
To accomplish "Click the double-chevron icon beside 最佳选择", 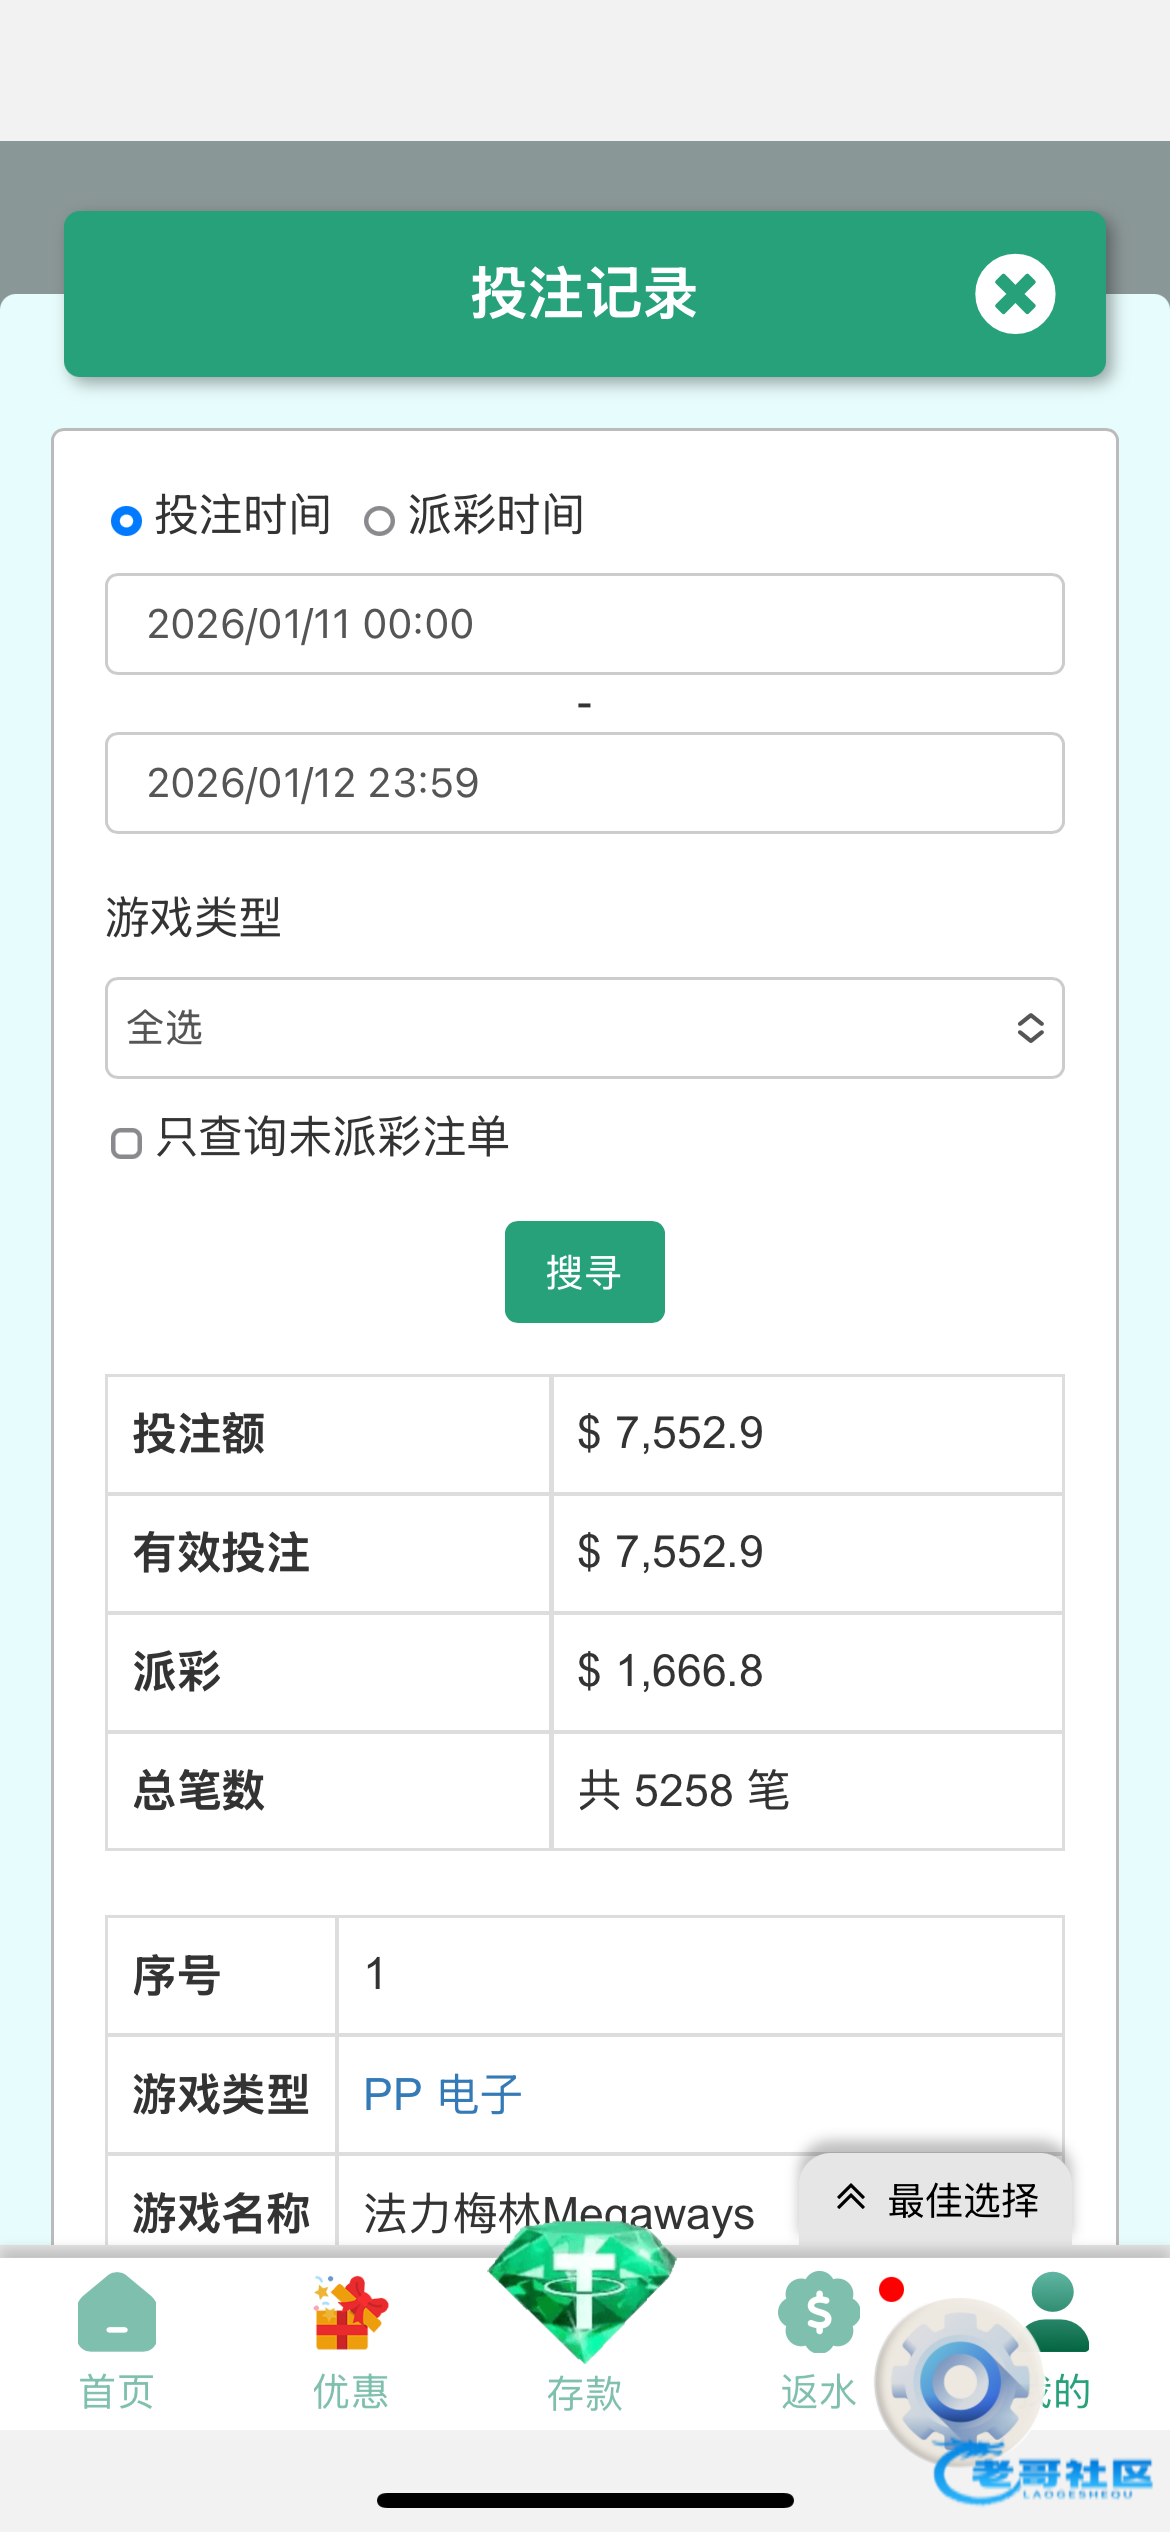I will point(851,2197).
